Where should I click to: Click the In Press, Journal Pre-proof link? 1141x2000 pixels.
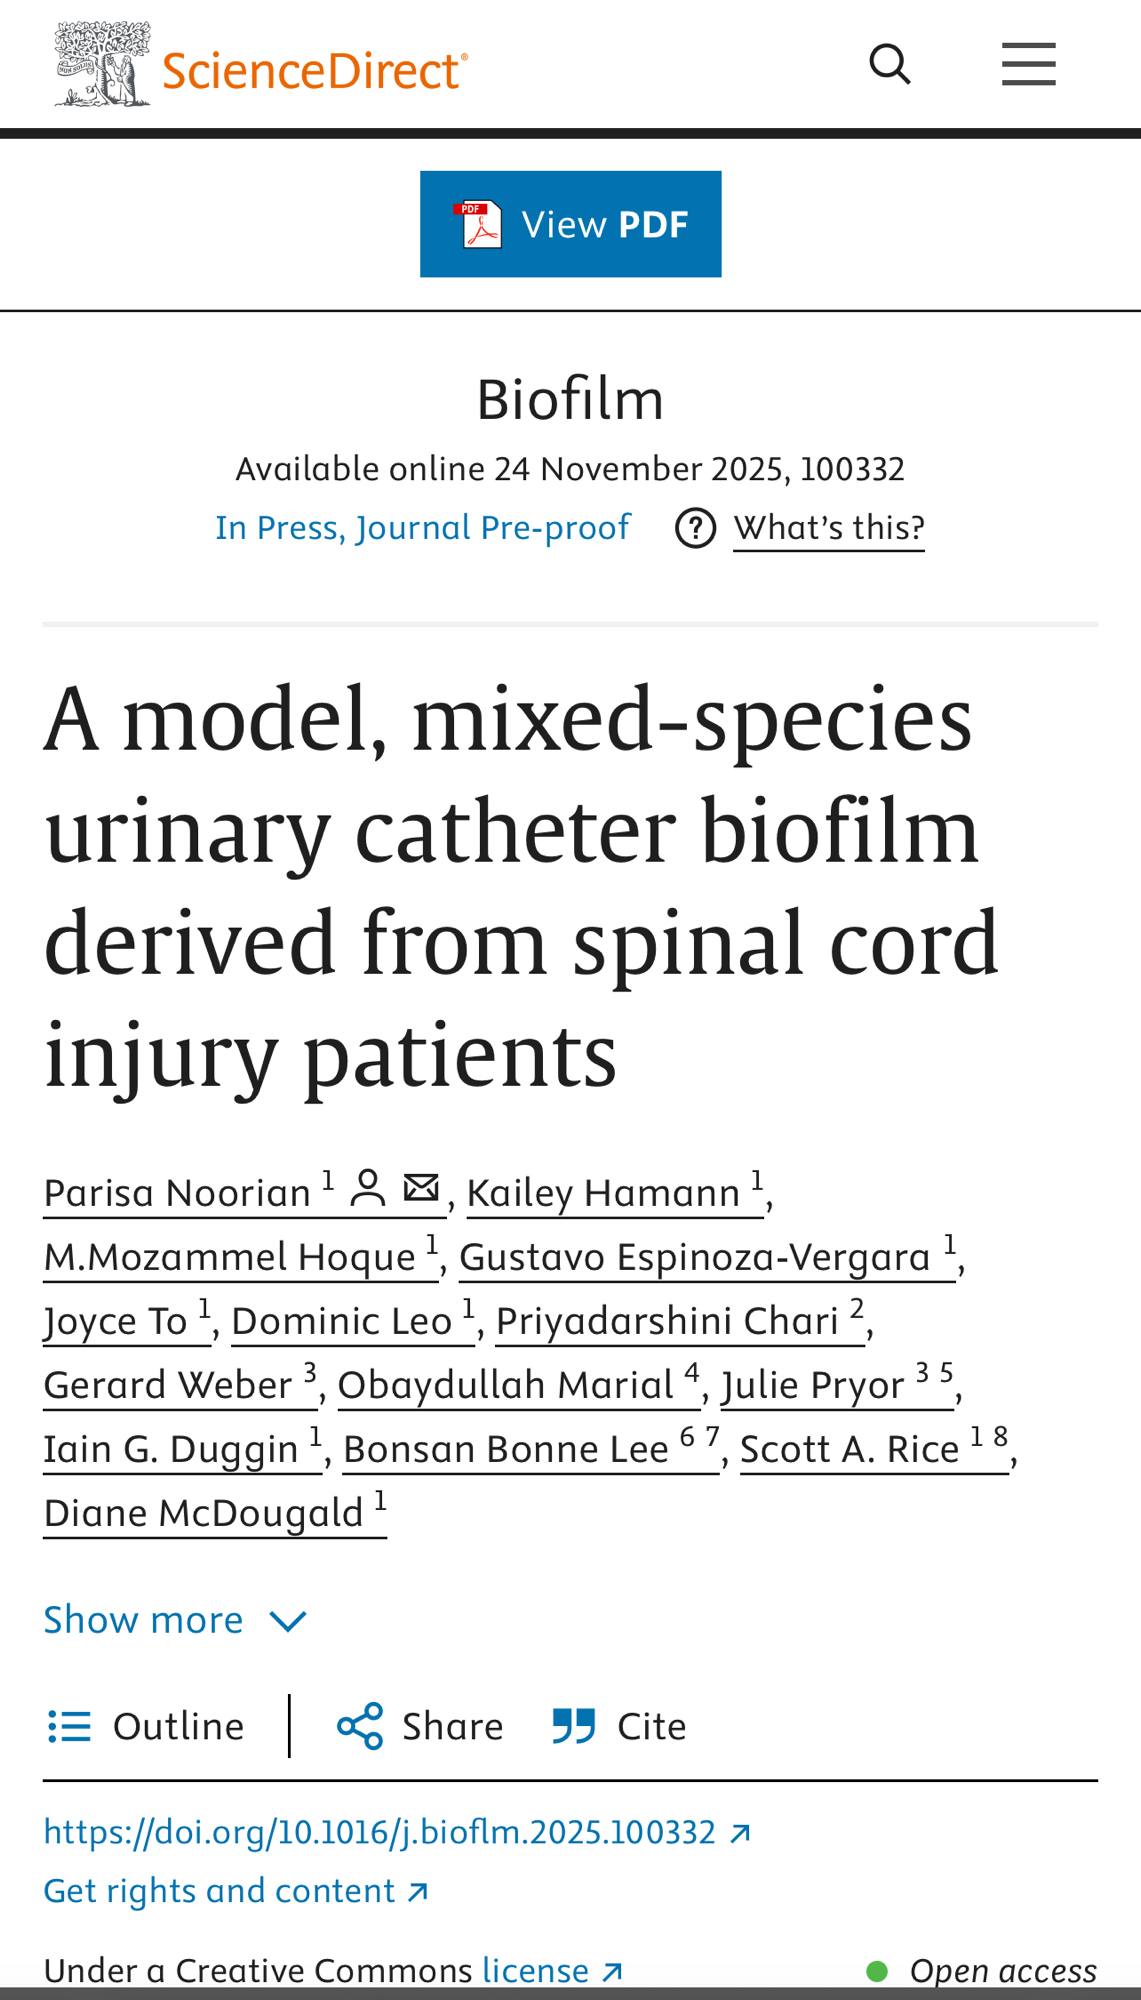422,528
